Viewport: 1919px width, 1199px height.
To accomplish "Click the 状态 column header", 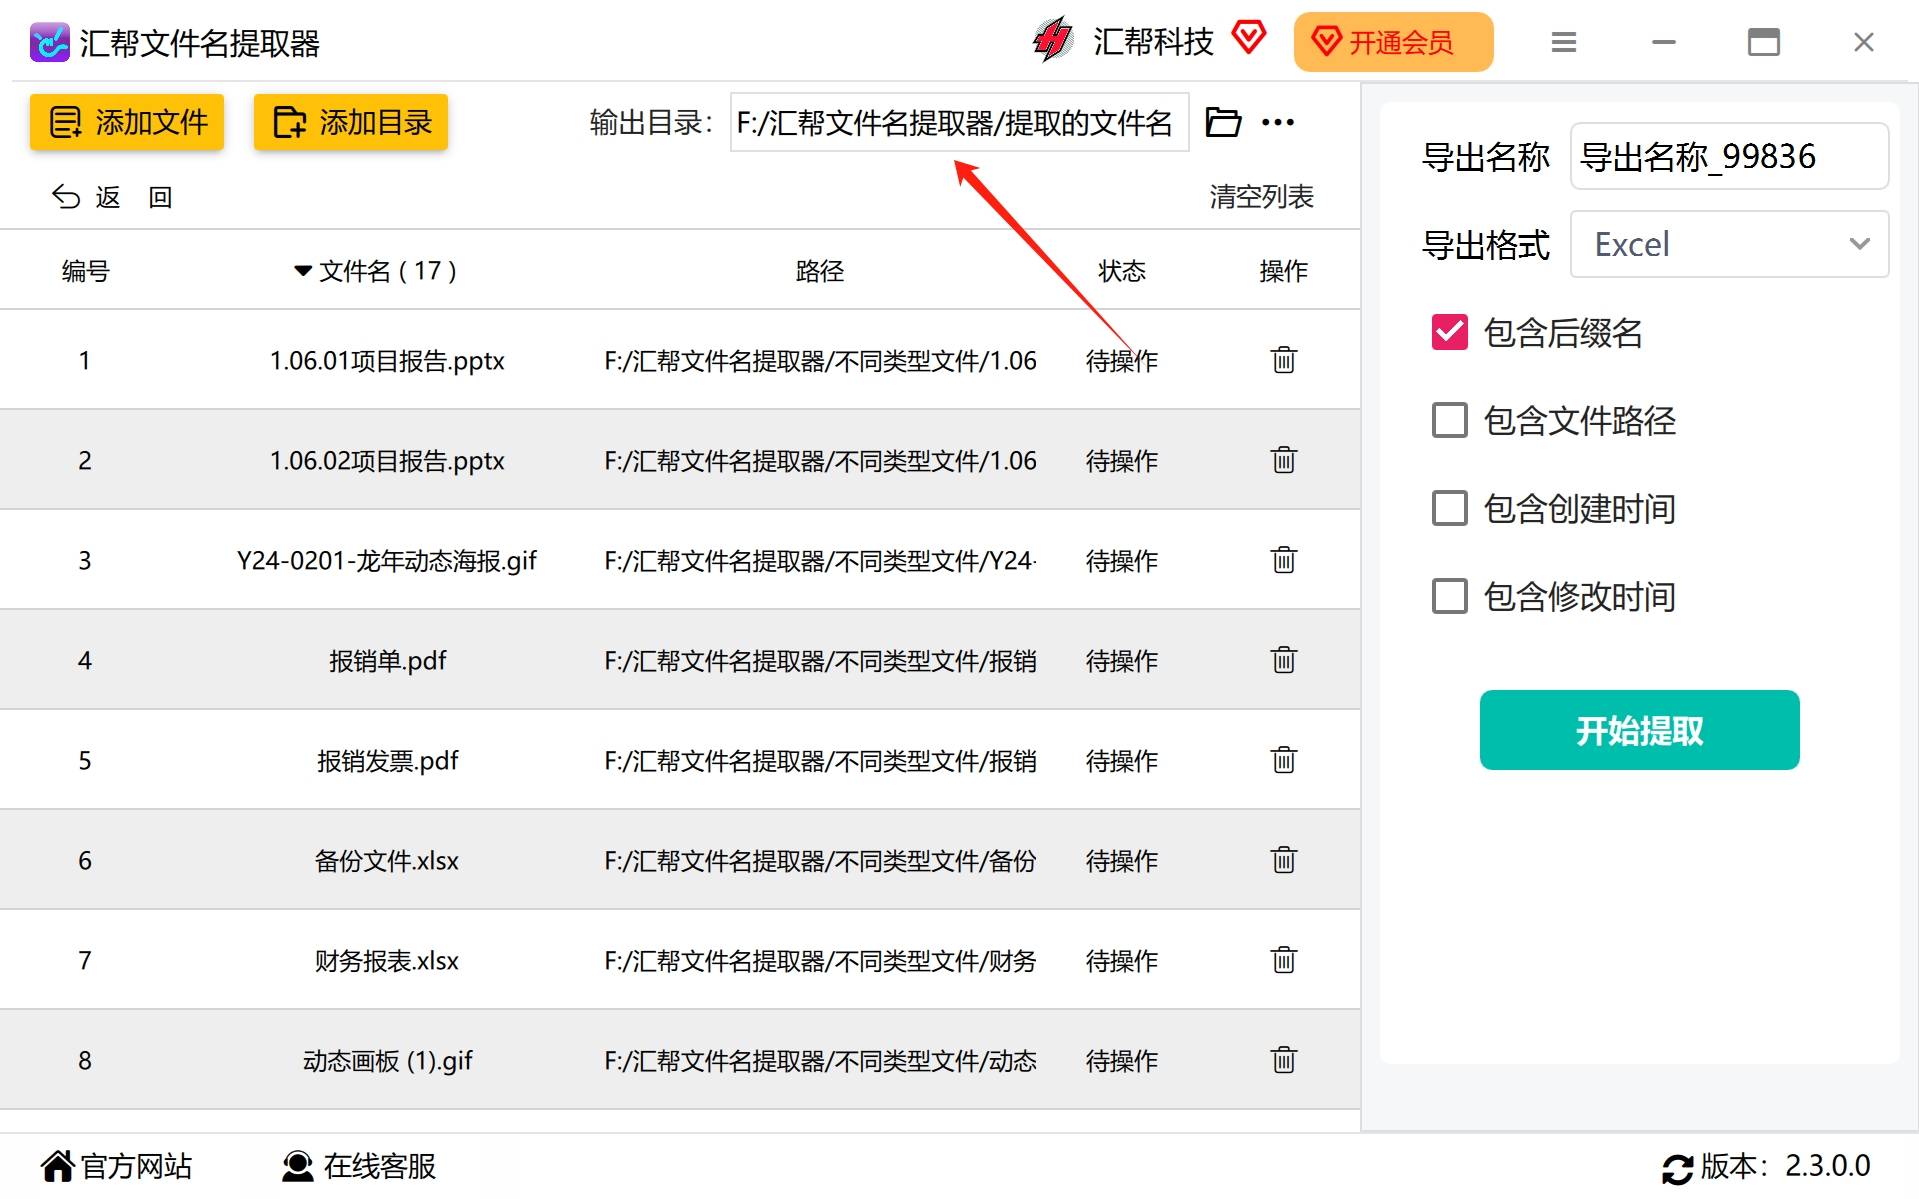I will (x=1122, y=271).
